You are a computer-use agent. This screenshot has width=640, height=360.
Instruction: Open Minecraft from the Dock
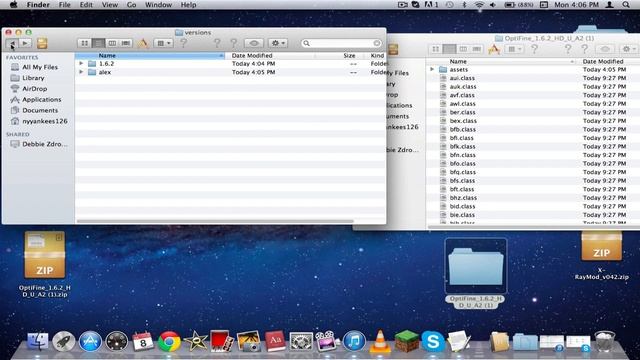[x=407, y=341]
